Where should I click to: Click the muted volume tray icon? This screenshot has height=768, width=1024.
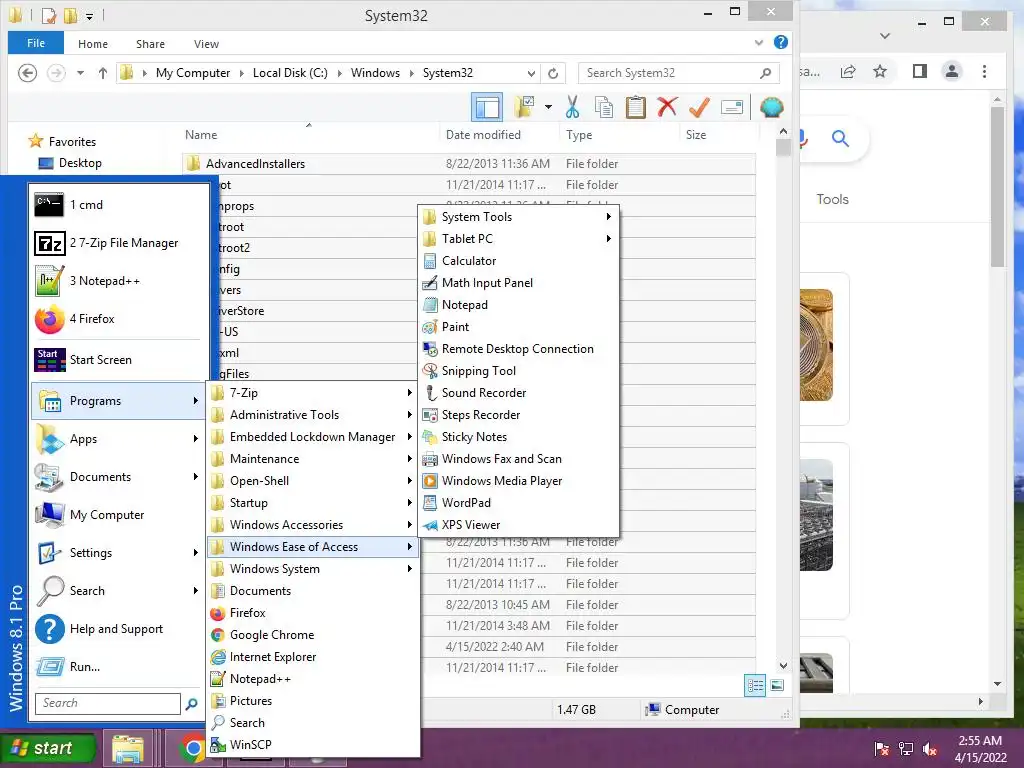click(930, 748)
